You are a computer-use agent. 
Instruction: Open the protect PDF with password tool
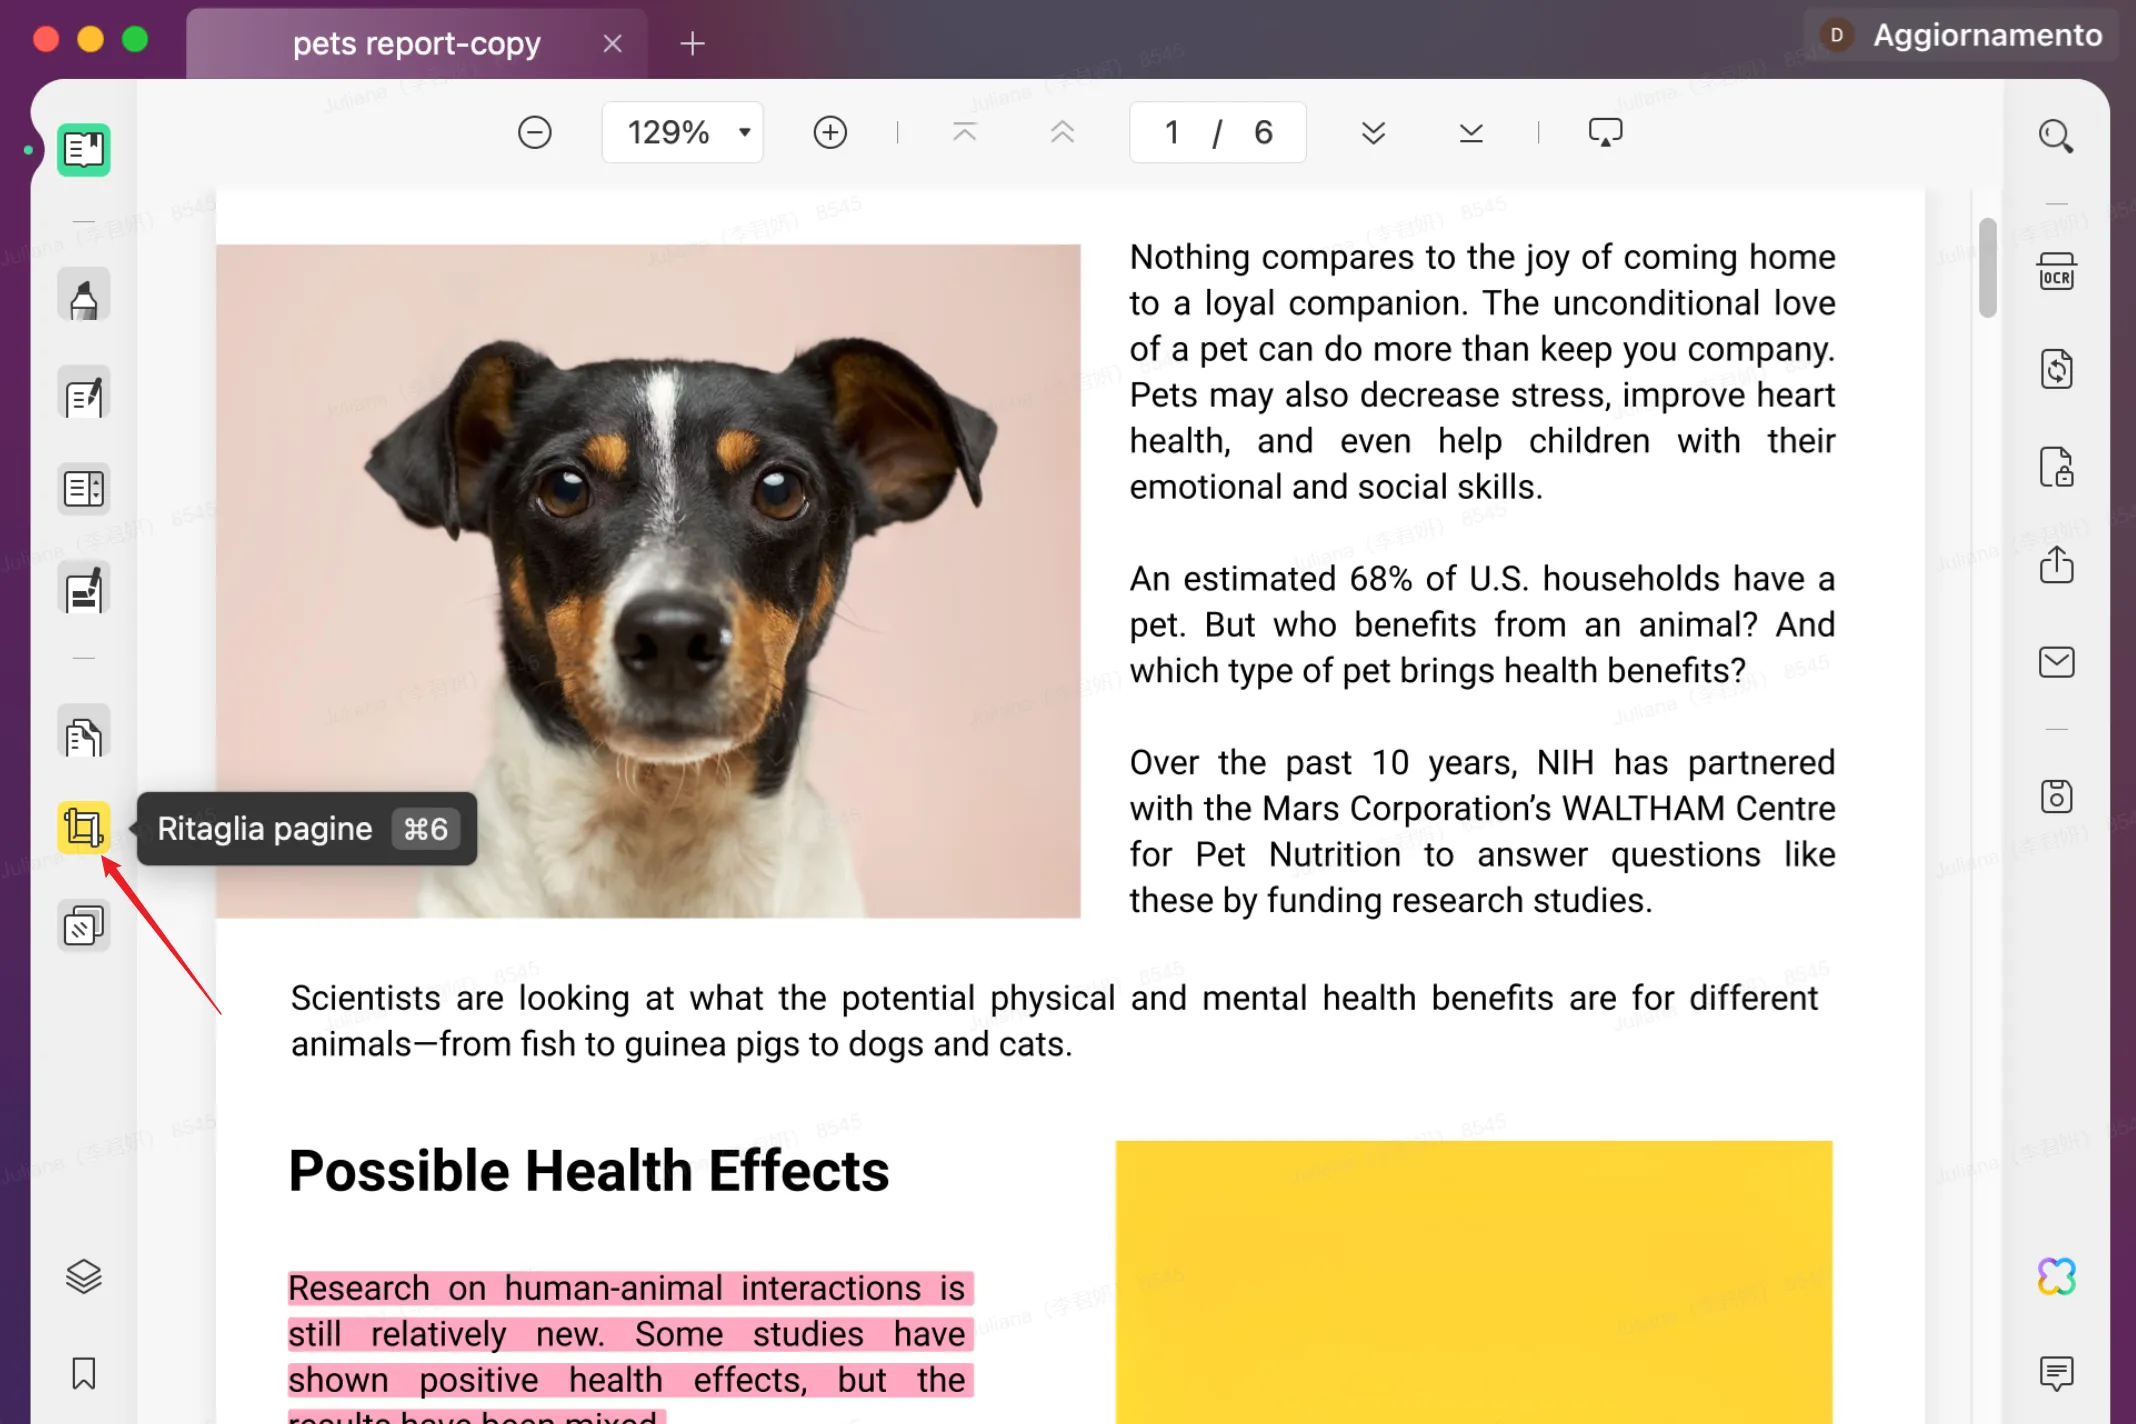coord(2057,467)
